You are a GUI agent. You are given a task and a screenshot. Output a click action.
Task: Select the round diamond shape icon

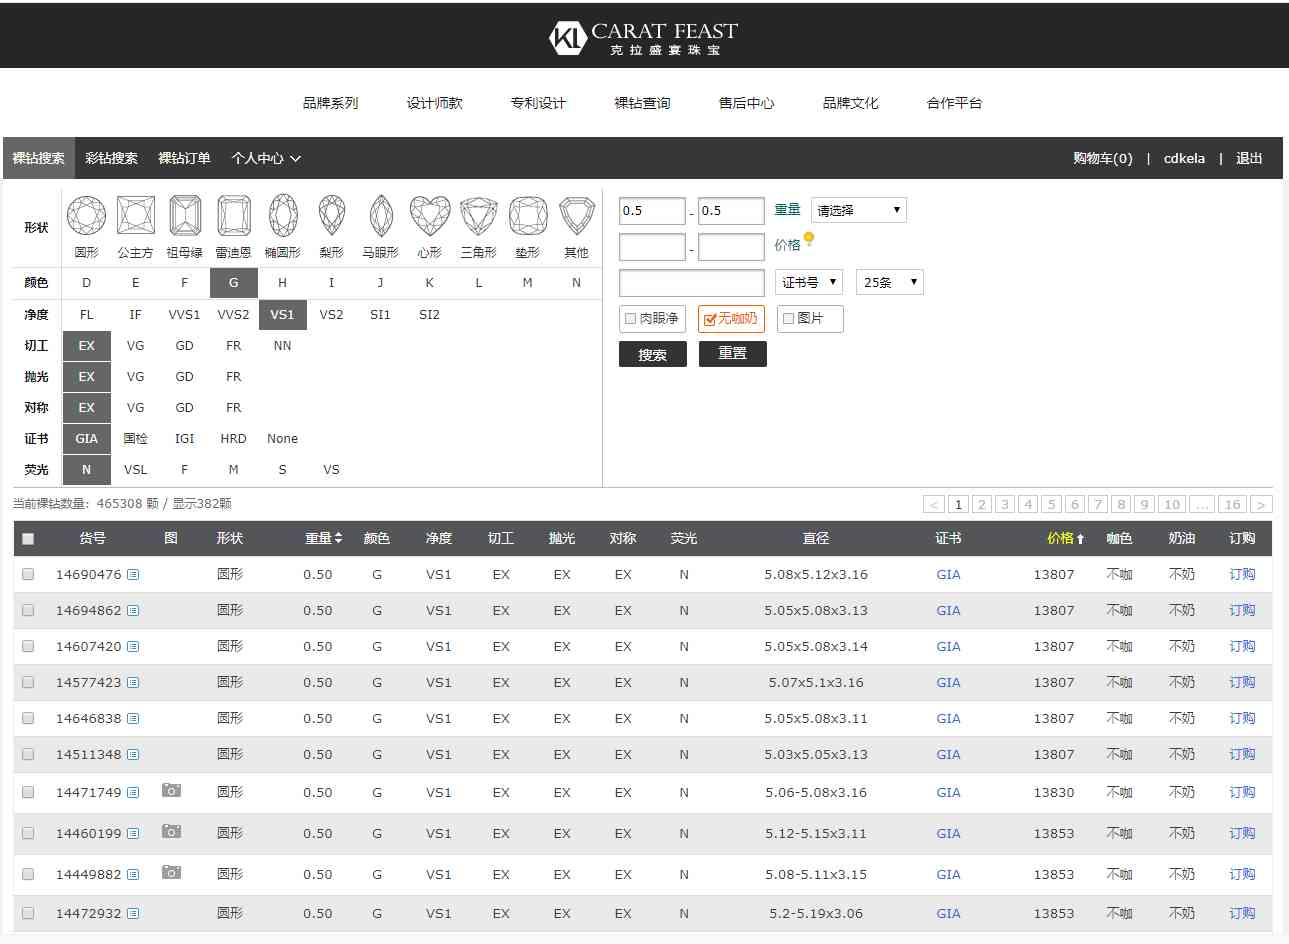point(87,216)
